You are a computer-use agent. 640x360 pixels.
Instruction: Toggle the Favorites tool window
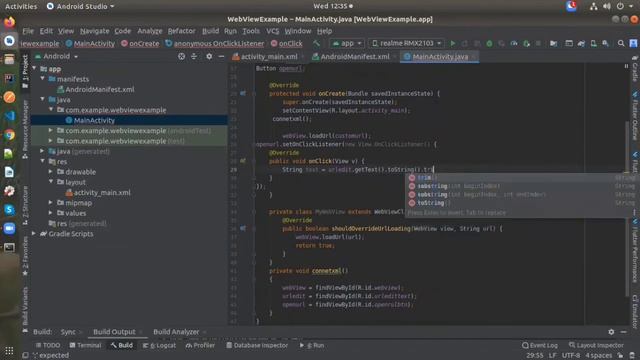point(25,256)
